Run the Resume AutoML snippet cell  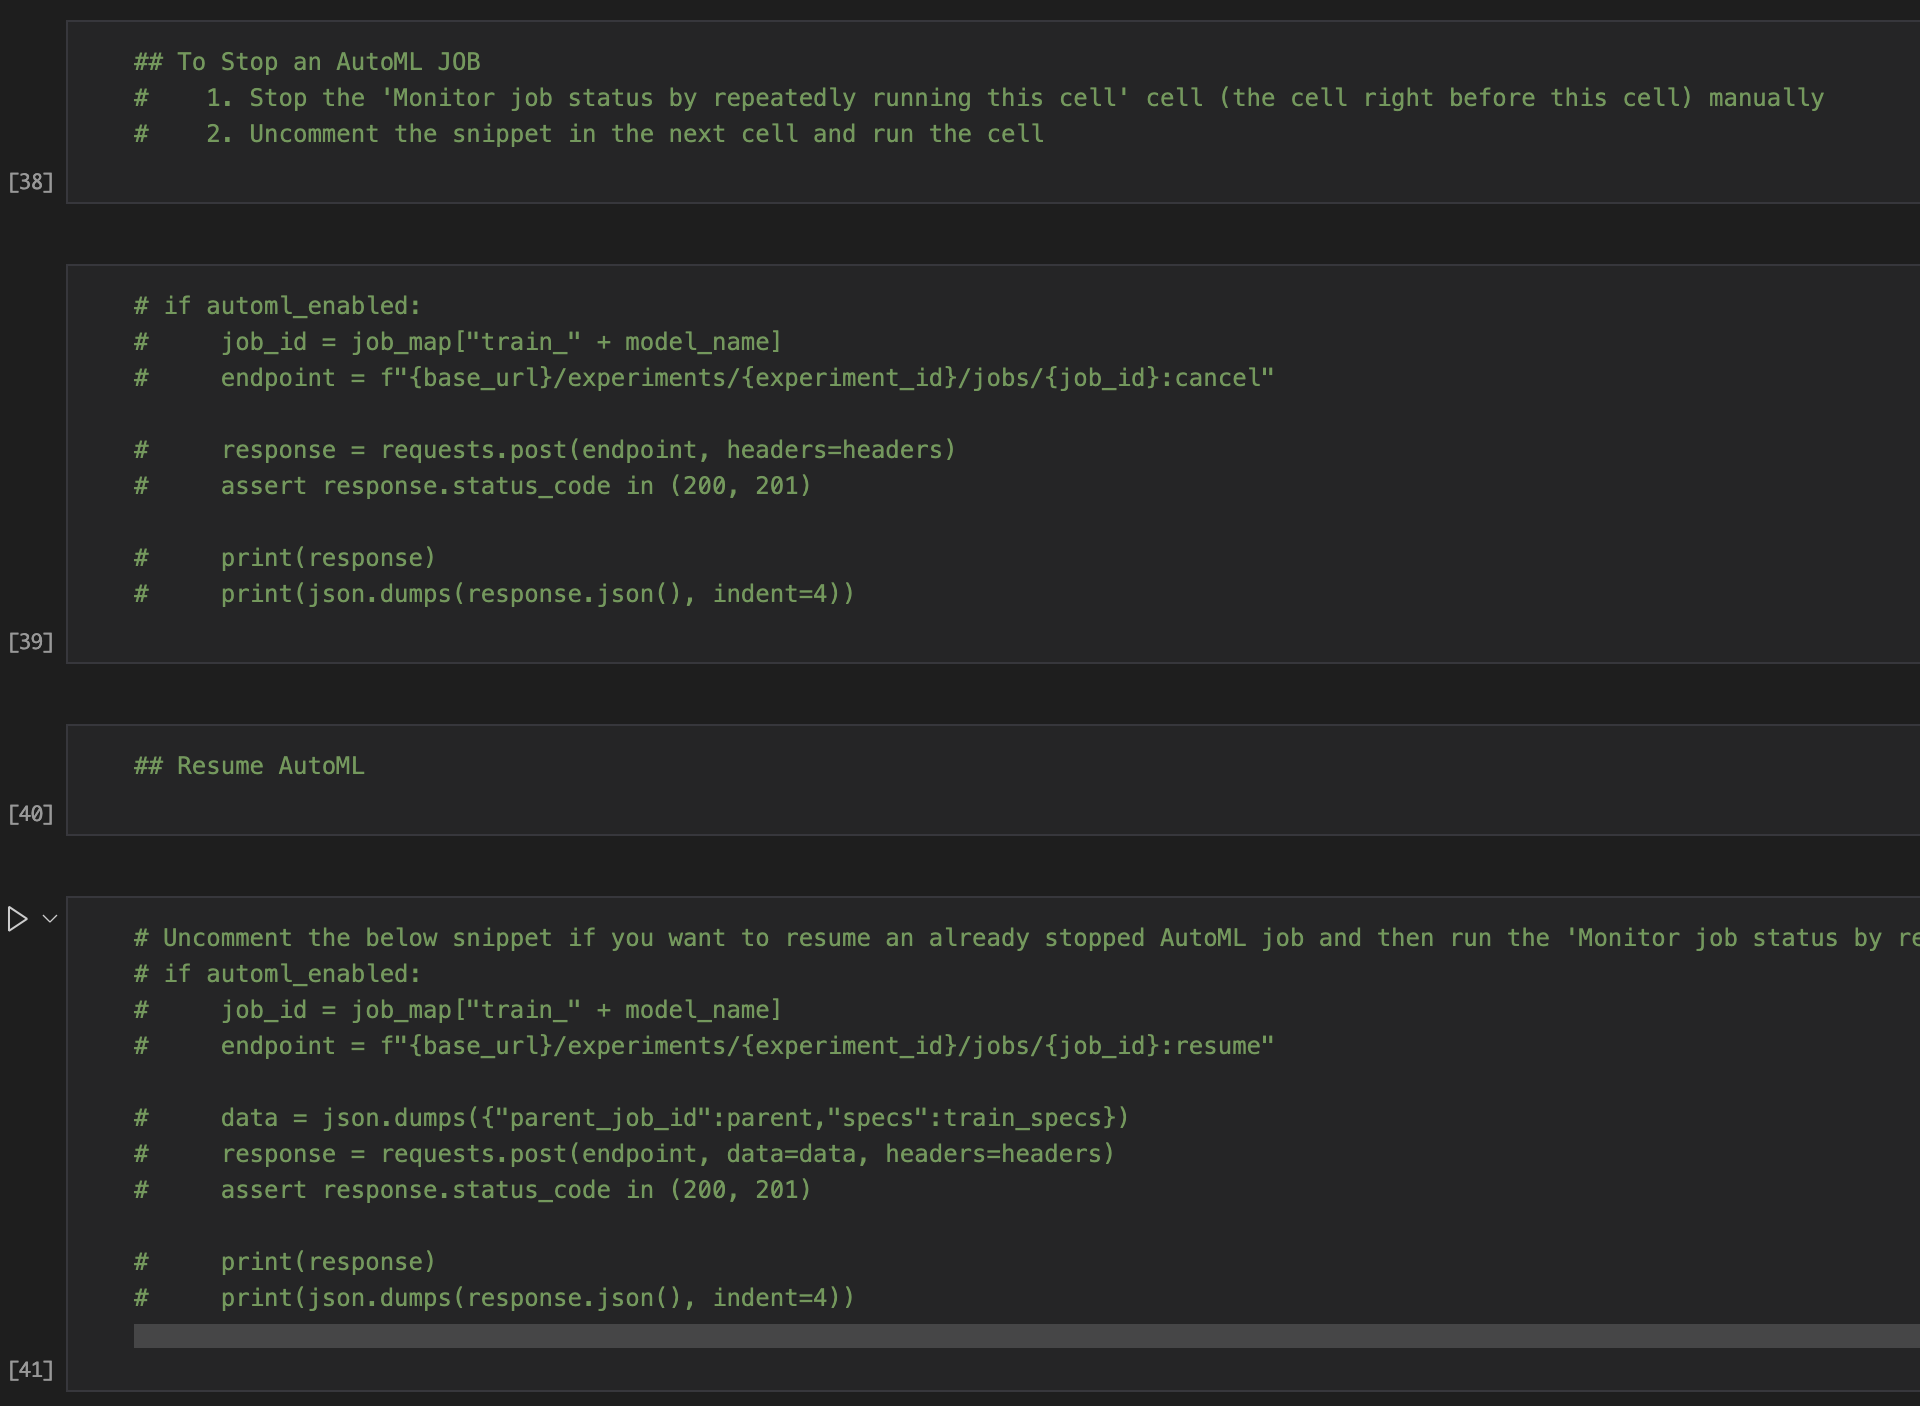pos(17,919)
